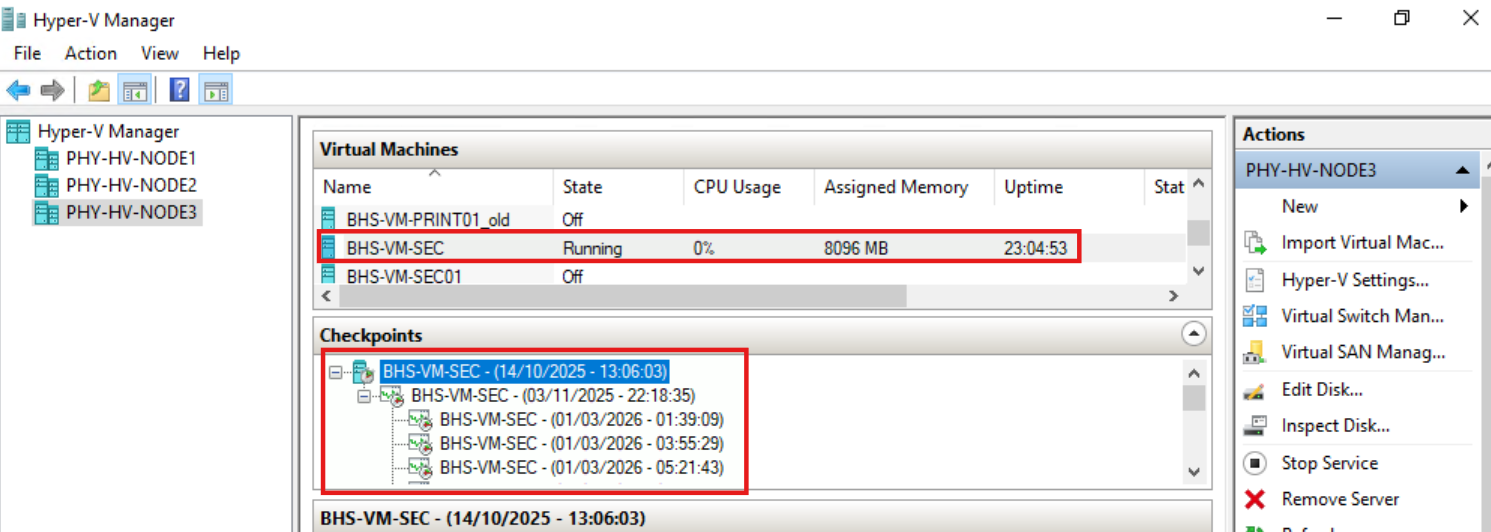Expand the New action submenu arrow
This screenshot has height=532, width=1491.
tap(1464, 206)
